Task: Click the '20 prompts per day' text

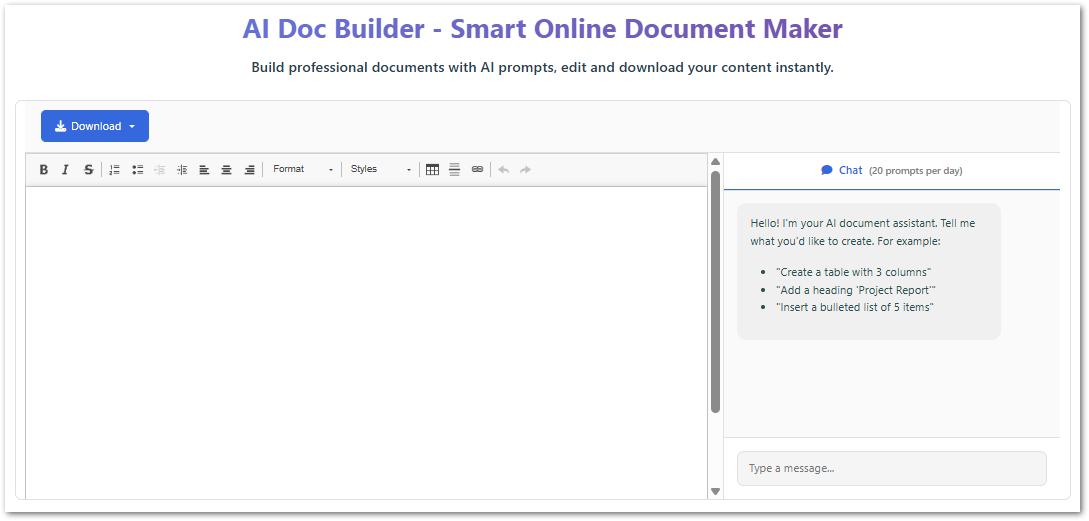Action: pyautogui.click(x=915, y=171)
